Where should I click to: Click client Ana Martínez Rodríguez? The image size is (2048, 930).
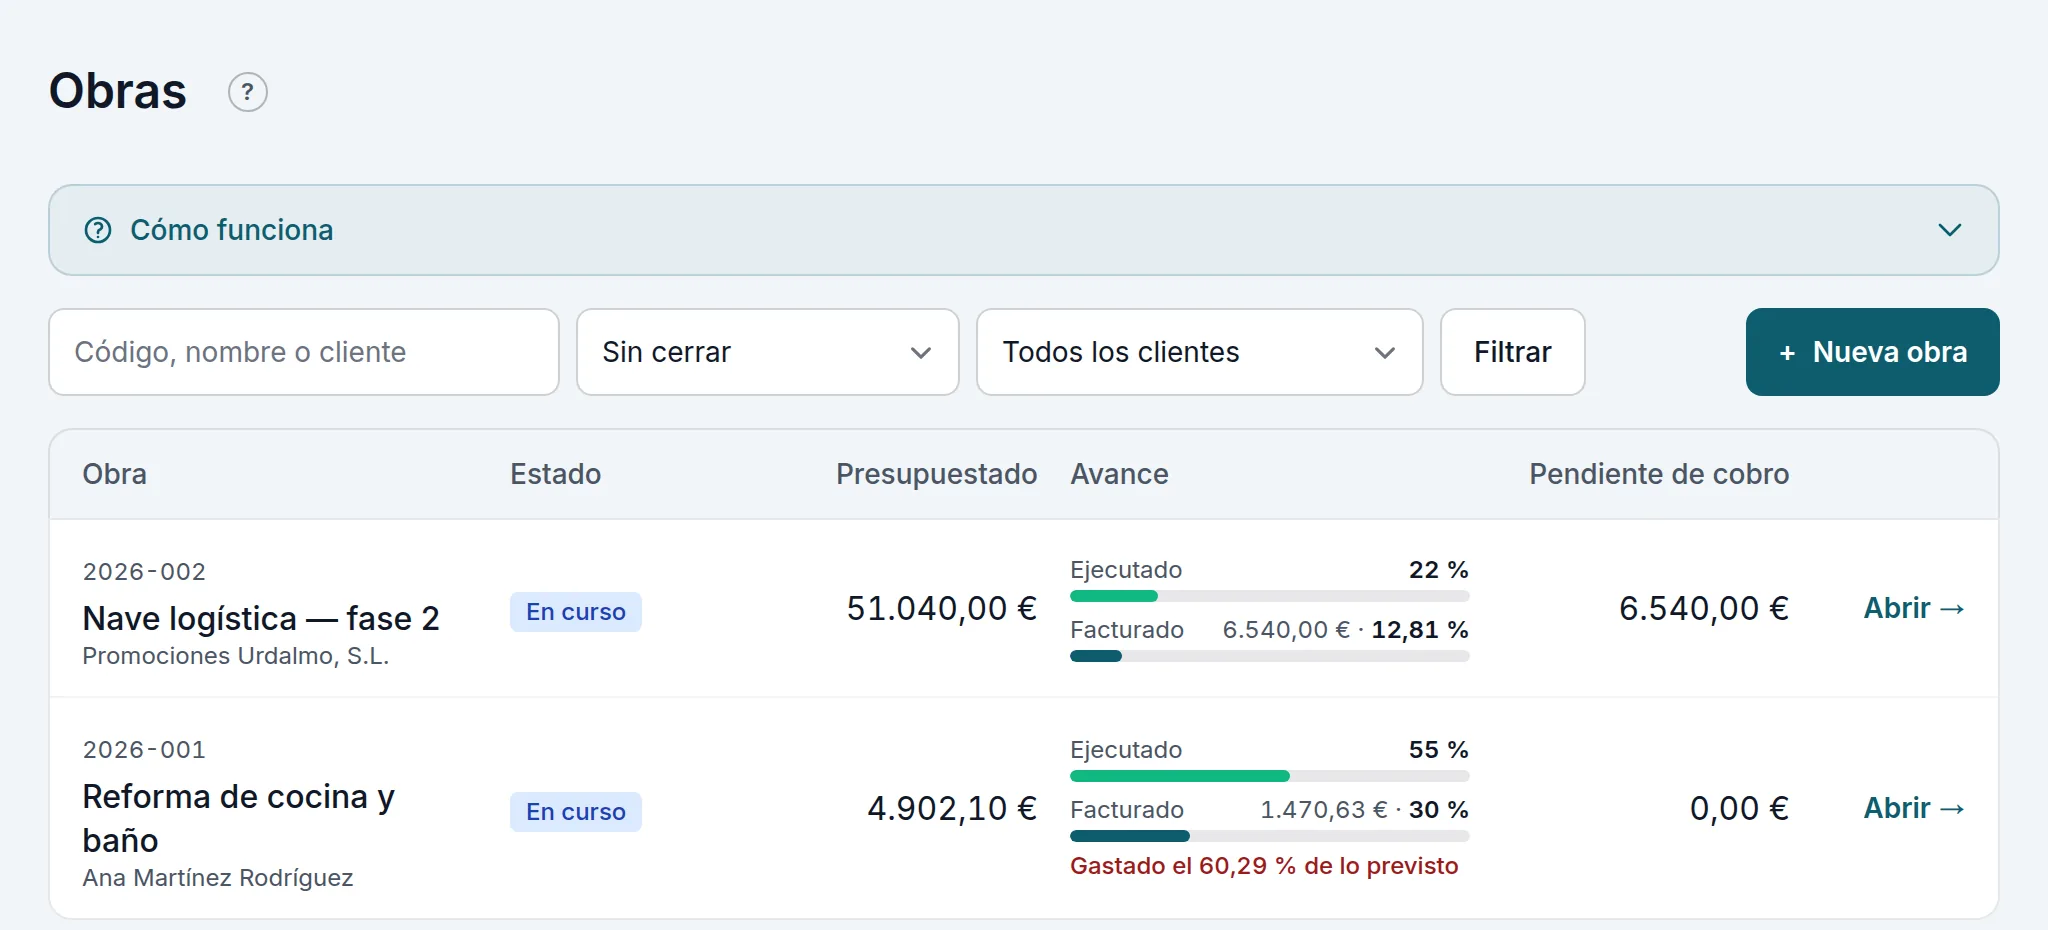point(218,878)
